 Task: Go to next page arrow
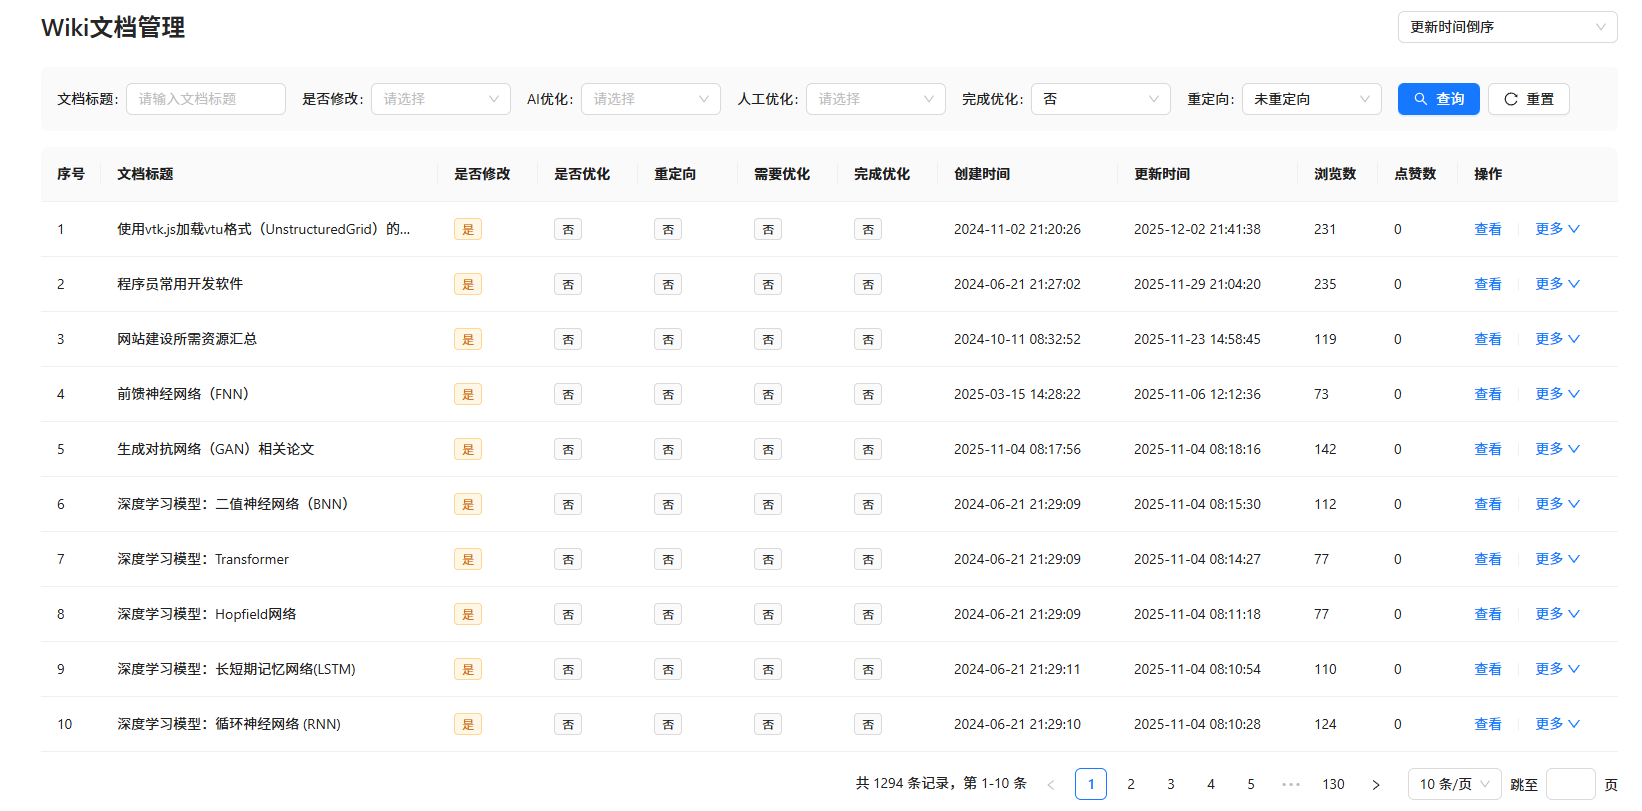(1376, 785)
